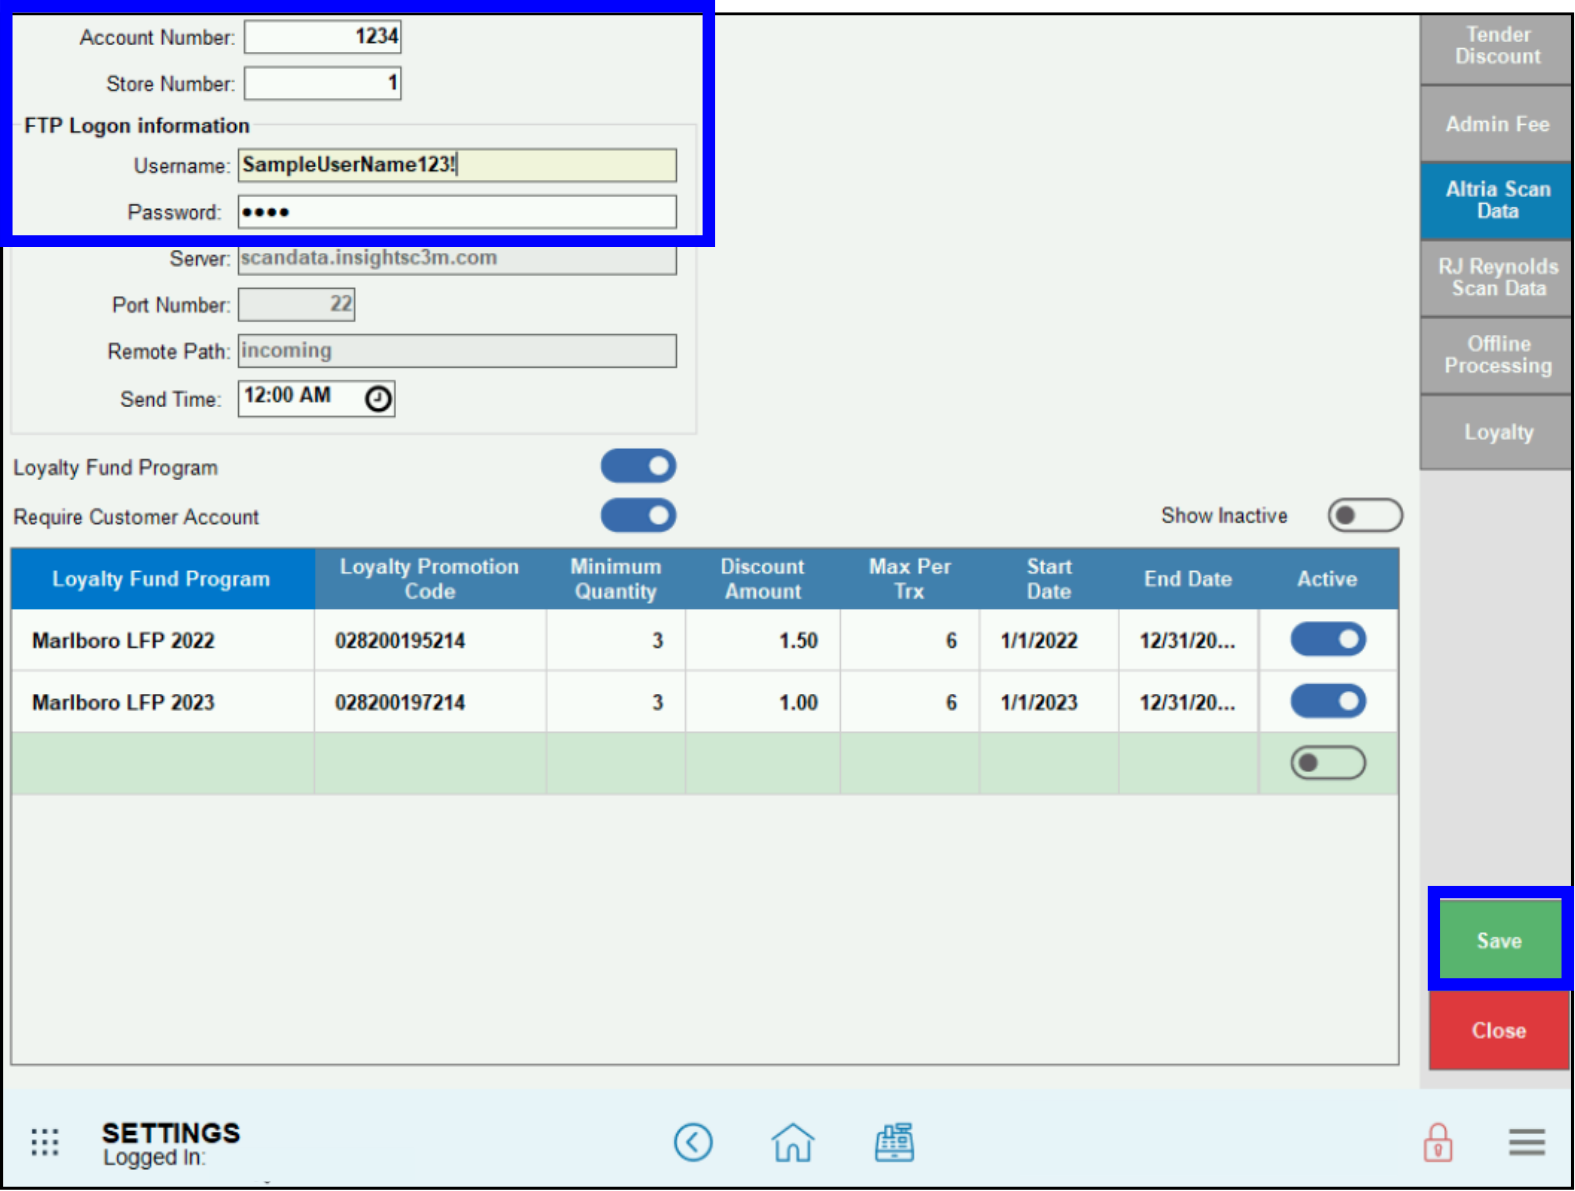
Task: Click the Send Time field value 12:00 AM
Action: [288, 396]
